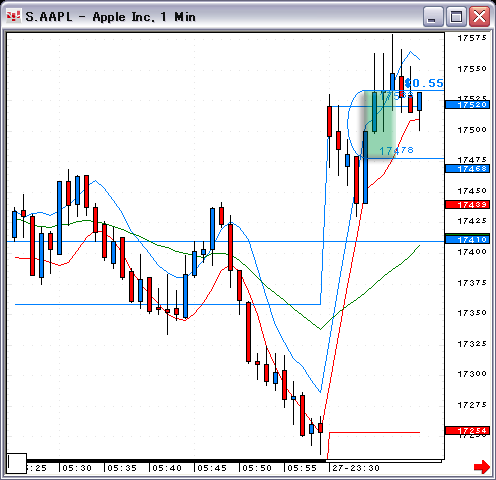Screen dimensions: 496x480
Task: Click the S.AAPL - Apple Inc. 1 Min title
Action: pyautogui.click(x=110, y=17)
